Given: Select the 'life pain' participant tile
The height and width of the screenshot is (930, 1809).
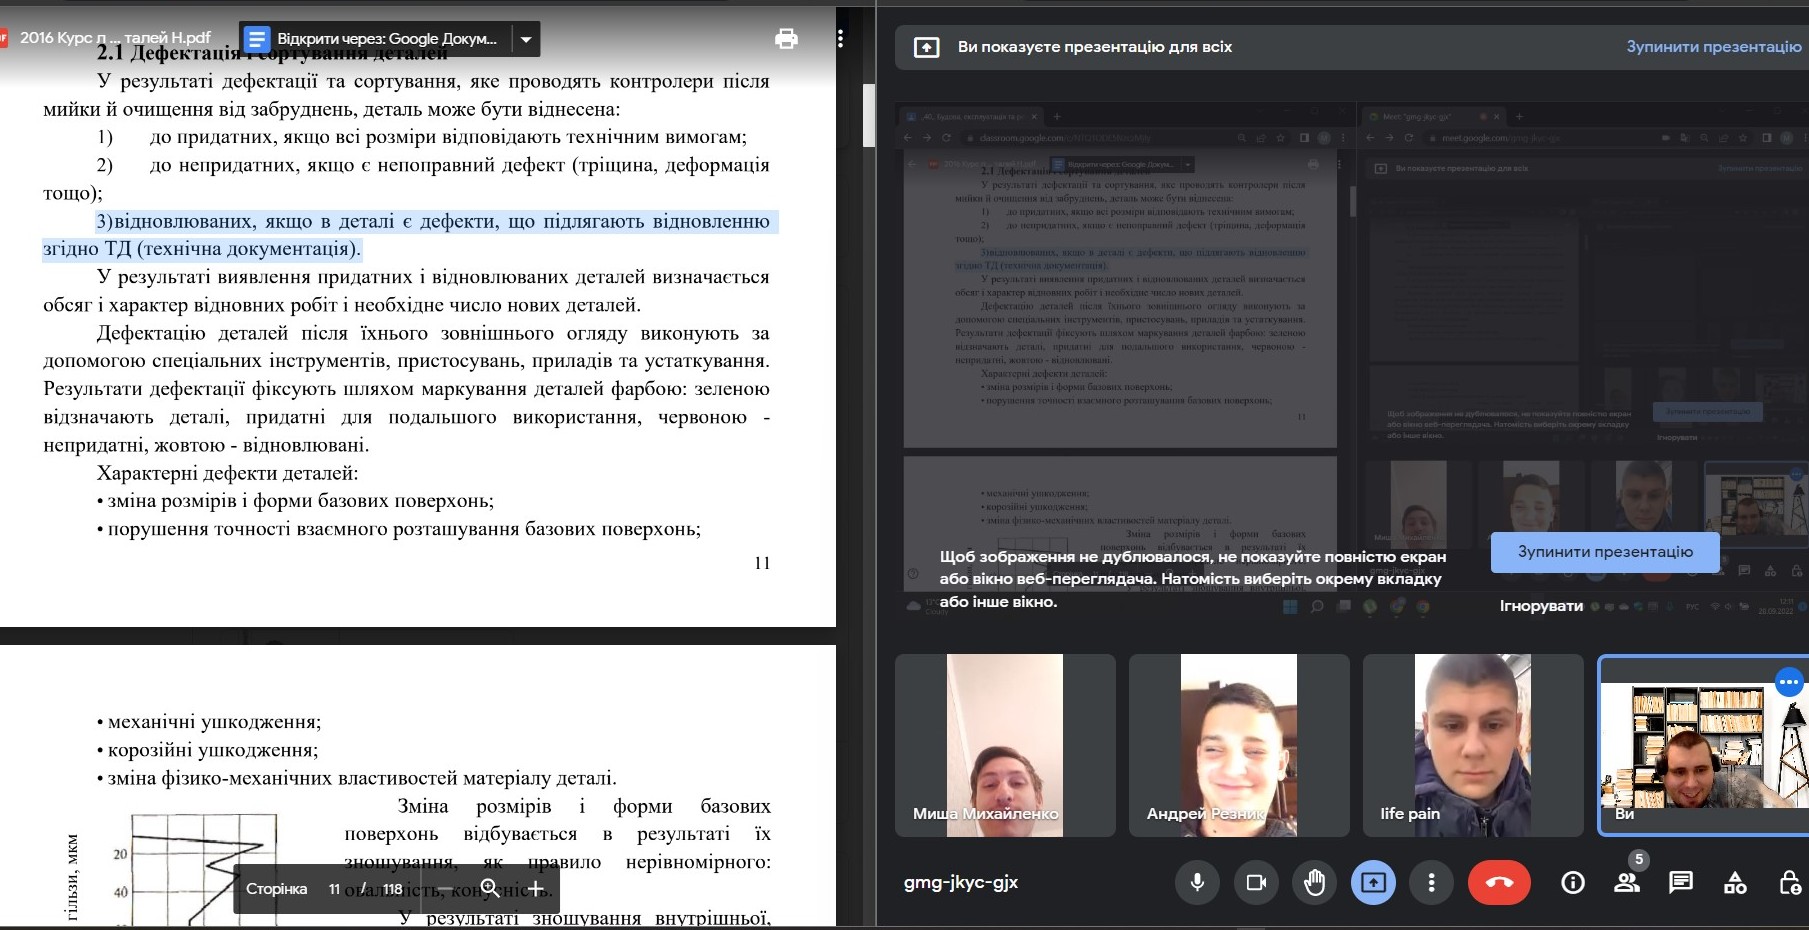Looking at the screenshot, I should coord(1473,745).
